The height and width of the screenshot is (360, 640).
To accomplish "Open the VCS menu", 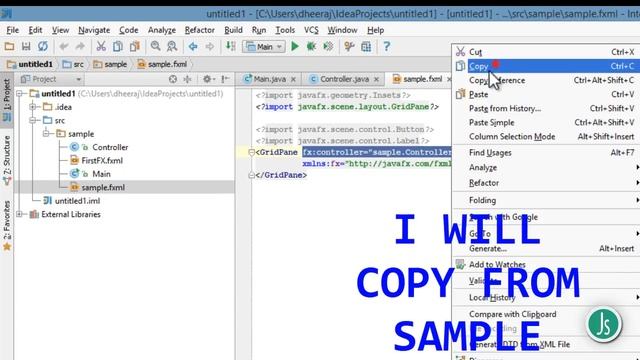I will click(311, 30).
